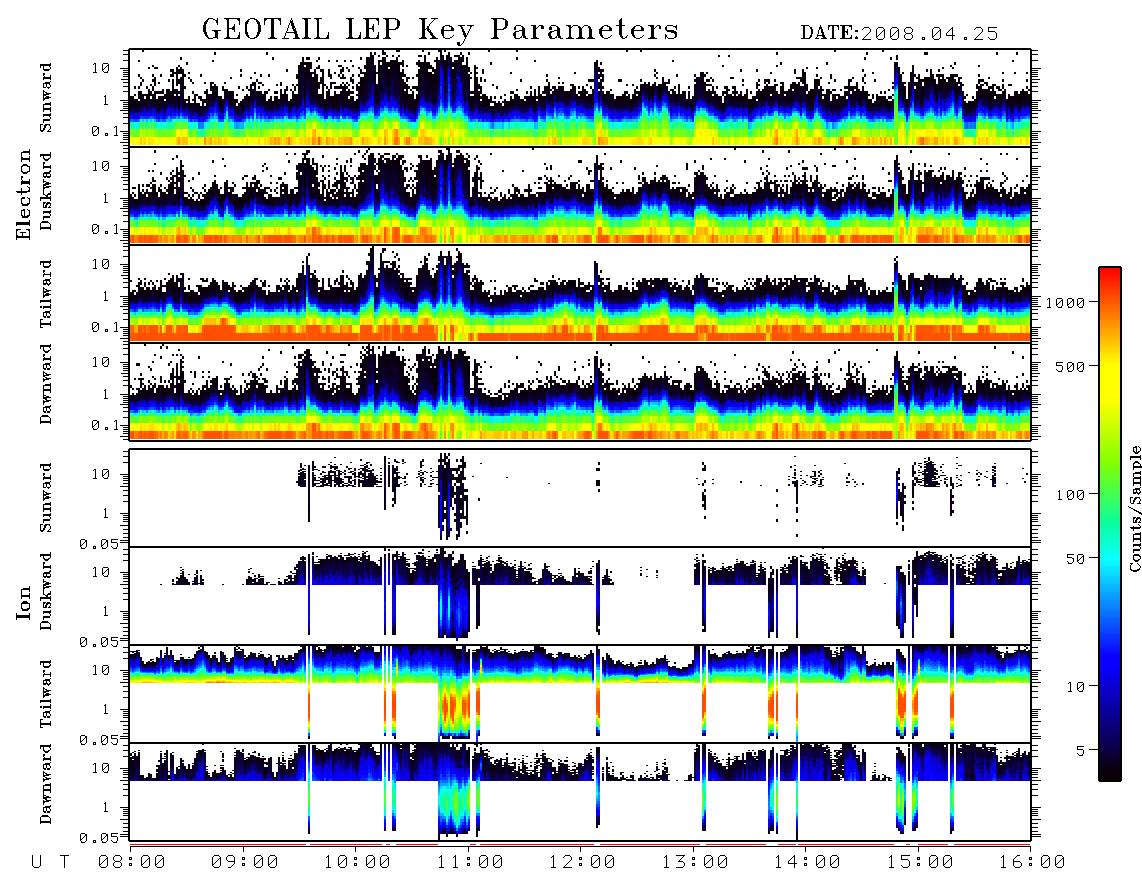Click the Ion Duskward panel label

(x=45, y=591)
